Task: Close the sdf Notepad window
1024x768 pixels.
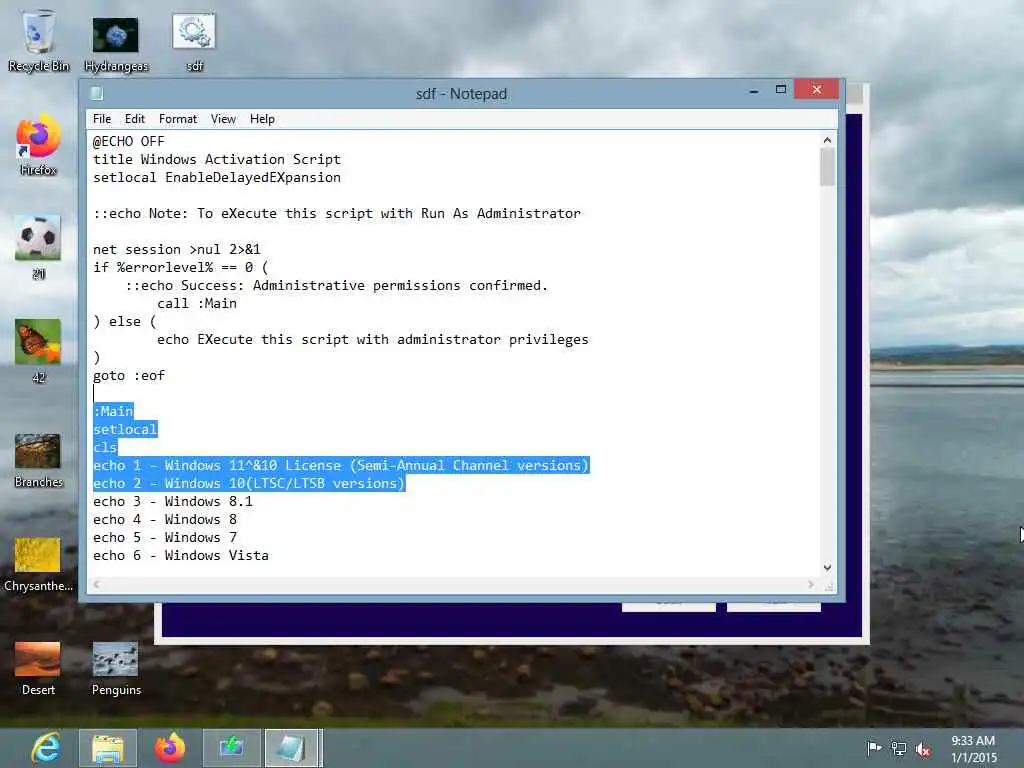Action: pyautogui.click(x=816, y=89)
